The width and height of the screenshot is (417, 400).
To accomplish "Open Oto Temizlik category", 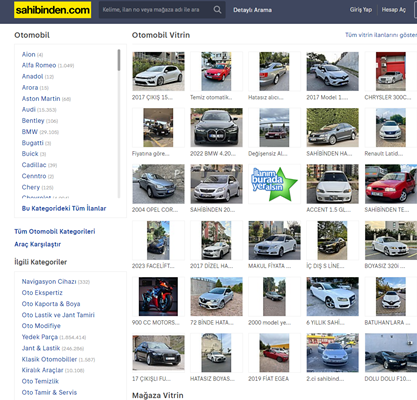I will pos(40,381).
